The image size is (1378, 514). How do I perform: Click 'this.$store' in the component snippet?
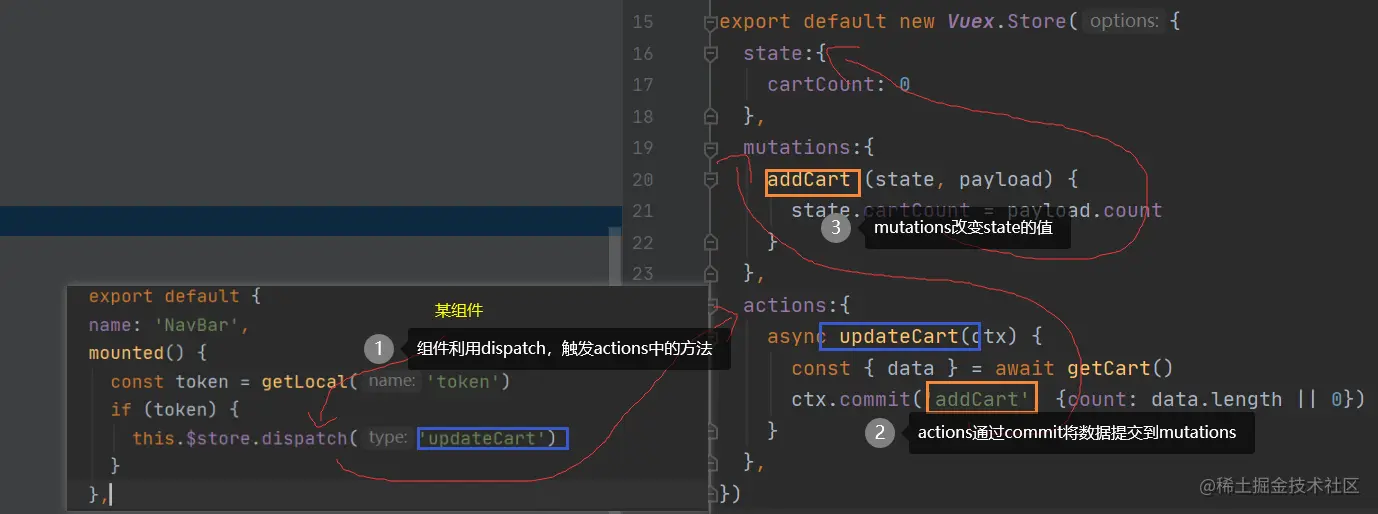(192, 437)
